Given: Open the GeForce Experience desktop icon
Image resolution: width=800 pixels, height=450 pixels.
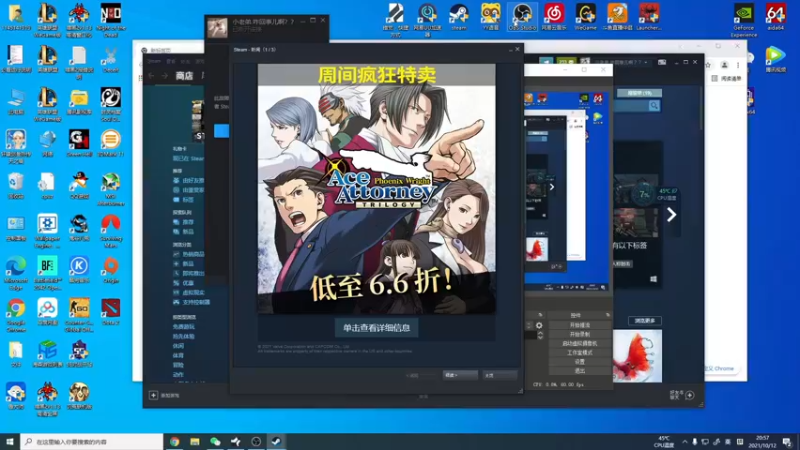Looking at the screenshot, I should point(743,20).
